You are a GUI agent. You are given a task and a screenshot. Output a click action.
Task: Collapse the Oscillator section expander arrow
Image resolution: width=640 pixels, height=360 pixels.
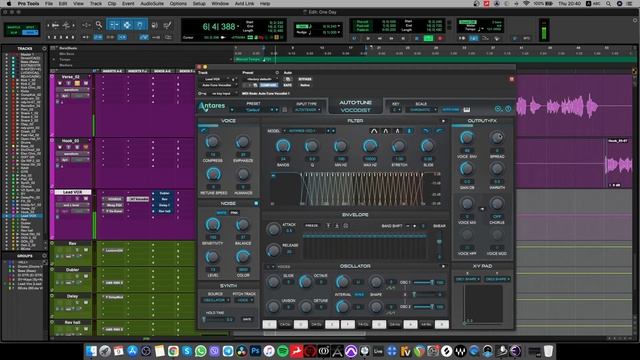click(x=443, y=267)
